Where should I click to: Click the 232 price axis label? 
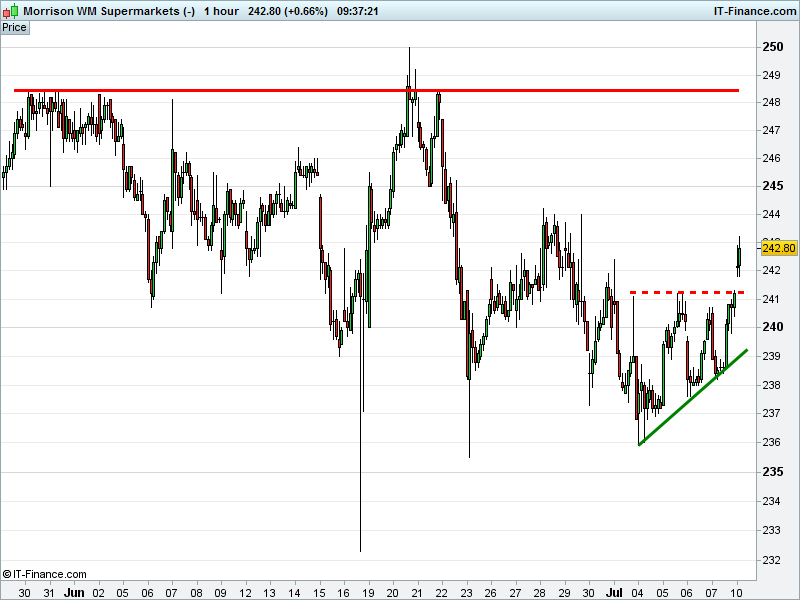coord(771,560)
